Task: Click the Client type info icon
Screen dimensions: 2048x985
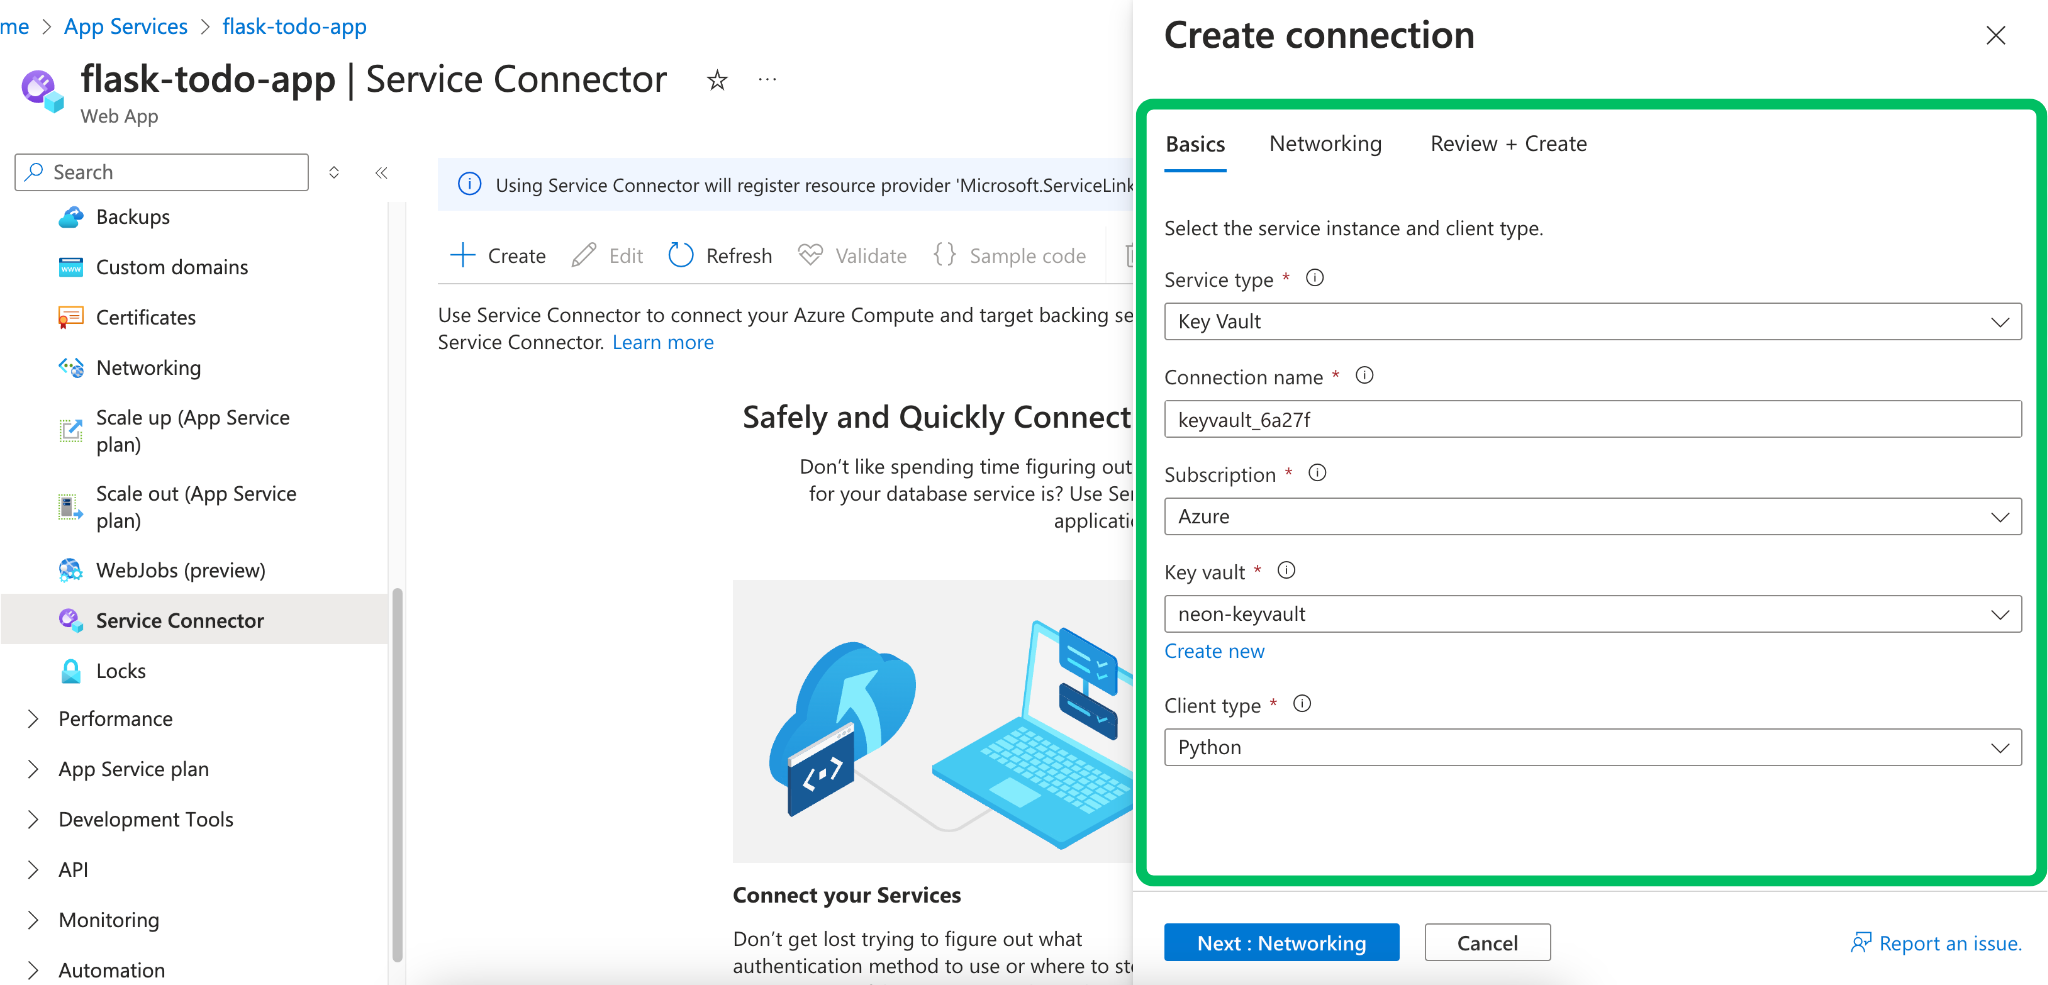Action: 1302,704
